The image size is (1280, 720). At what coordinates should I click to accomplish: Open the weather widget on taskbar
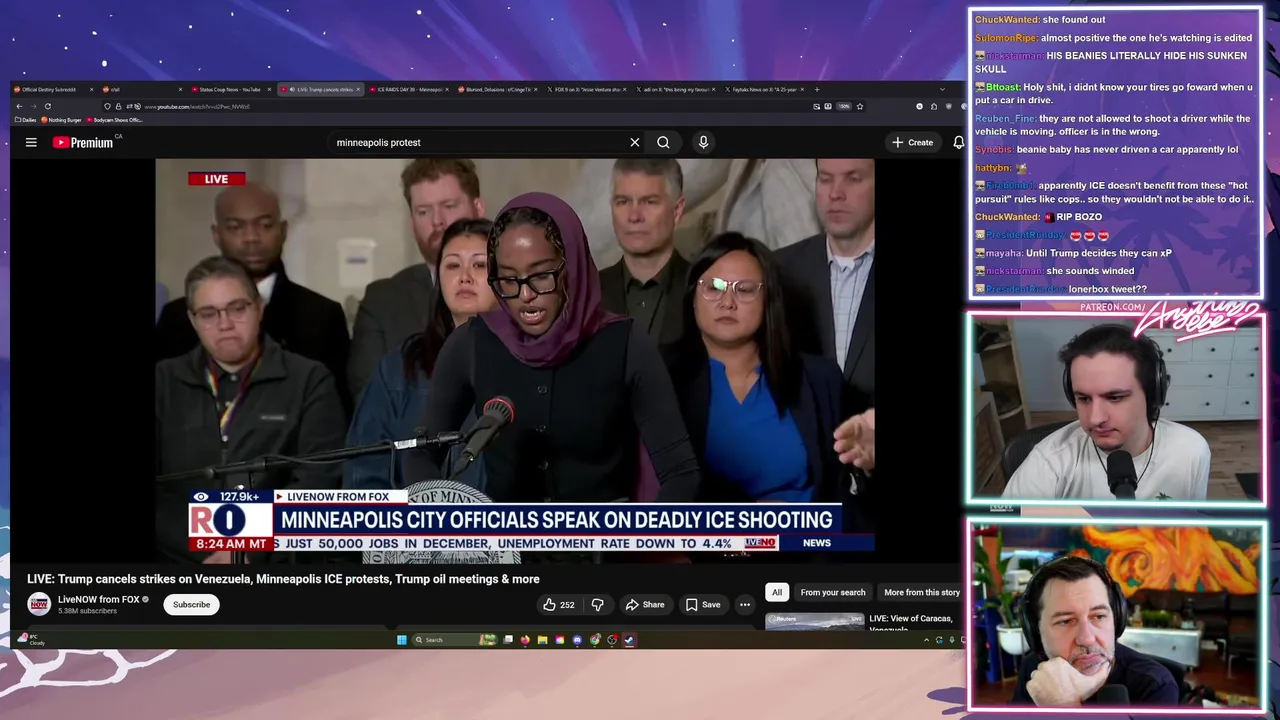tap(30, 640)
